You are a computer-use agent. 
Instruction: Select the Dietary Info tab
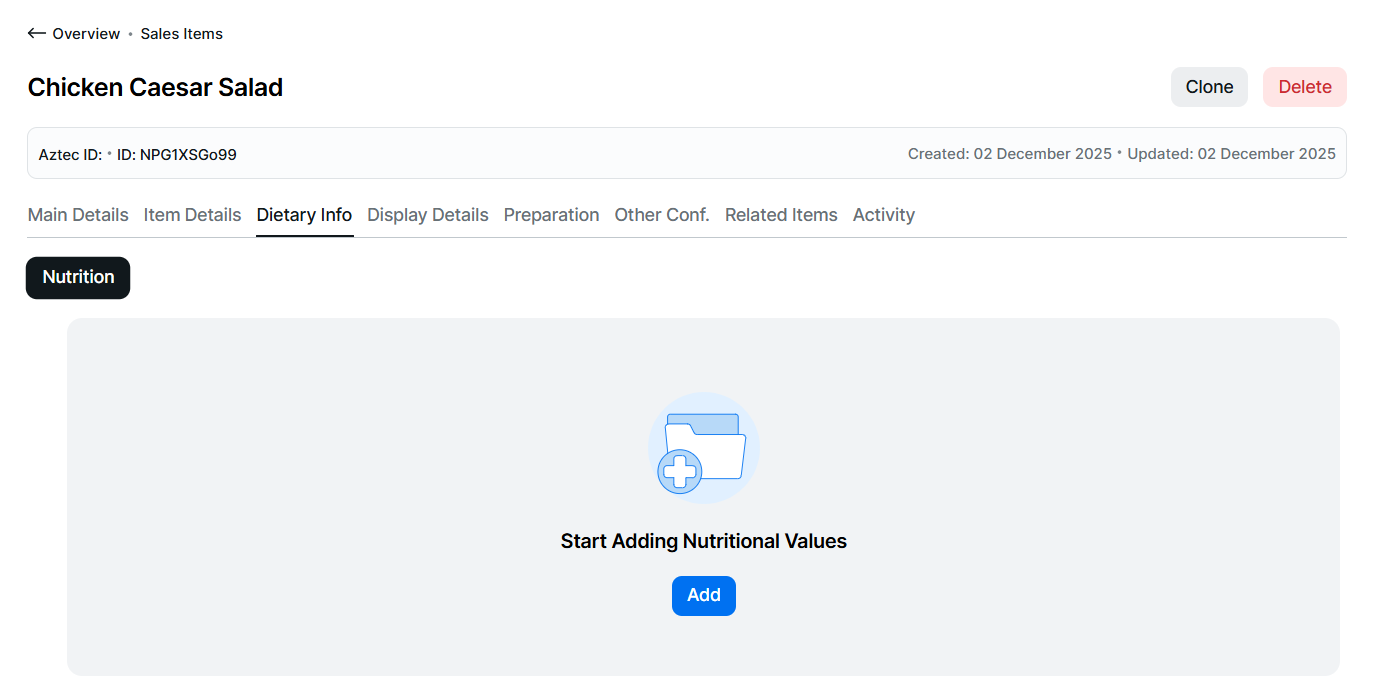(x=304, y=215)
